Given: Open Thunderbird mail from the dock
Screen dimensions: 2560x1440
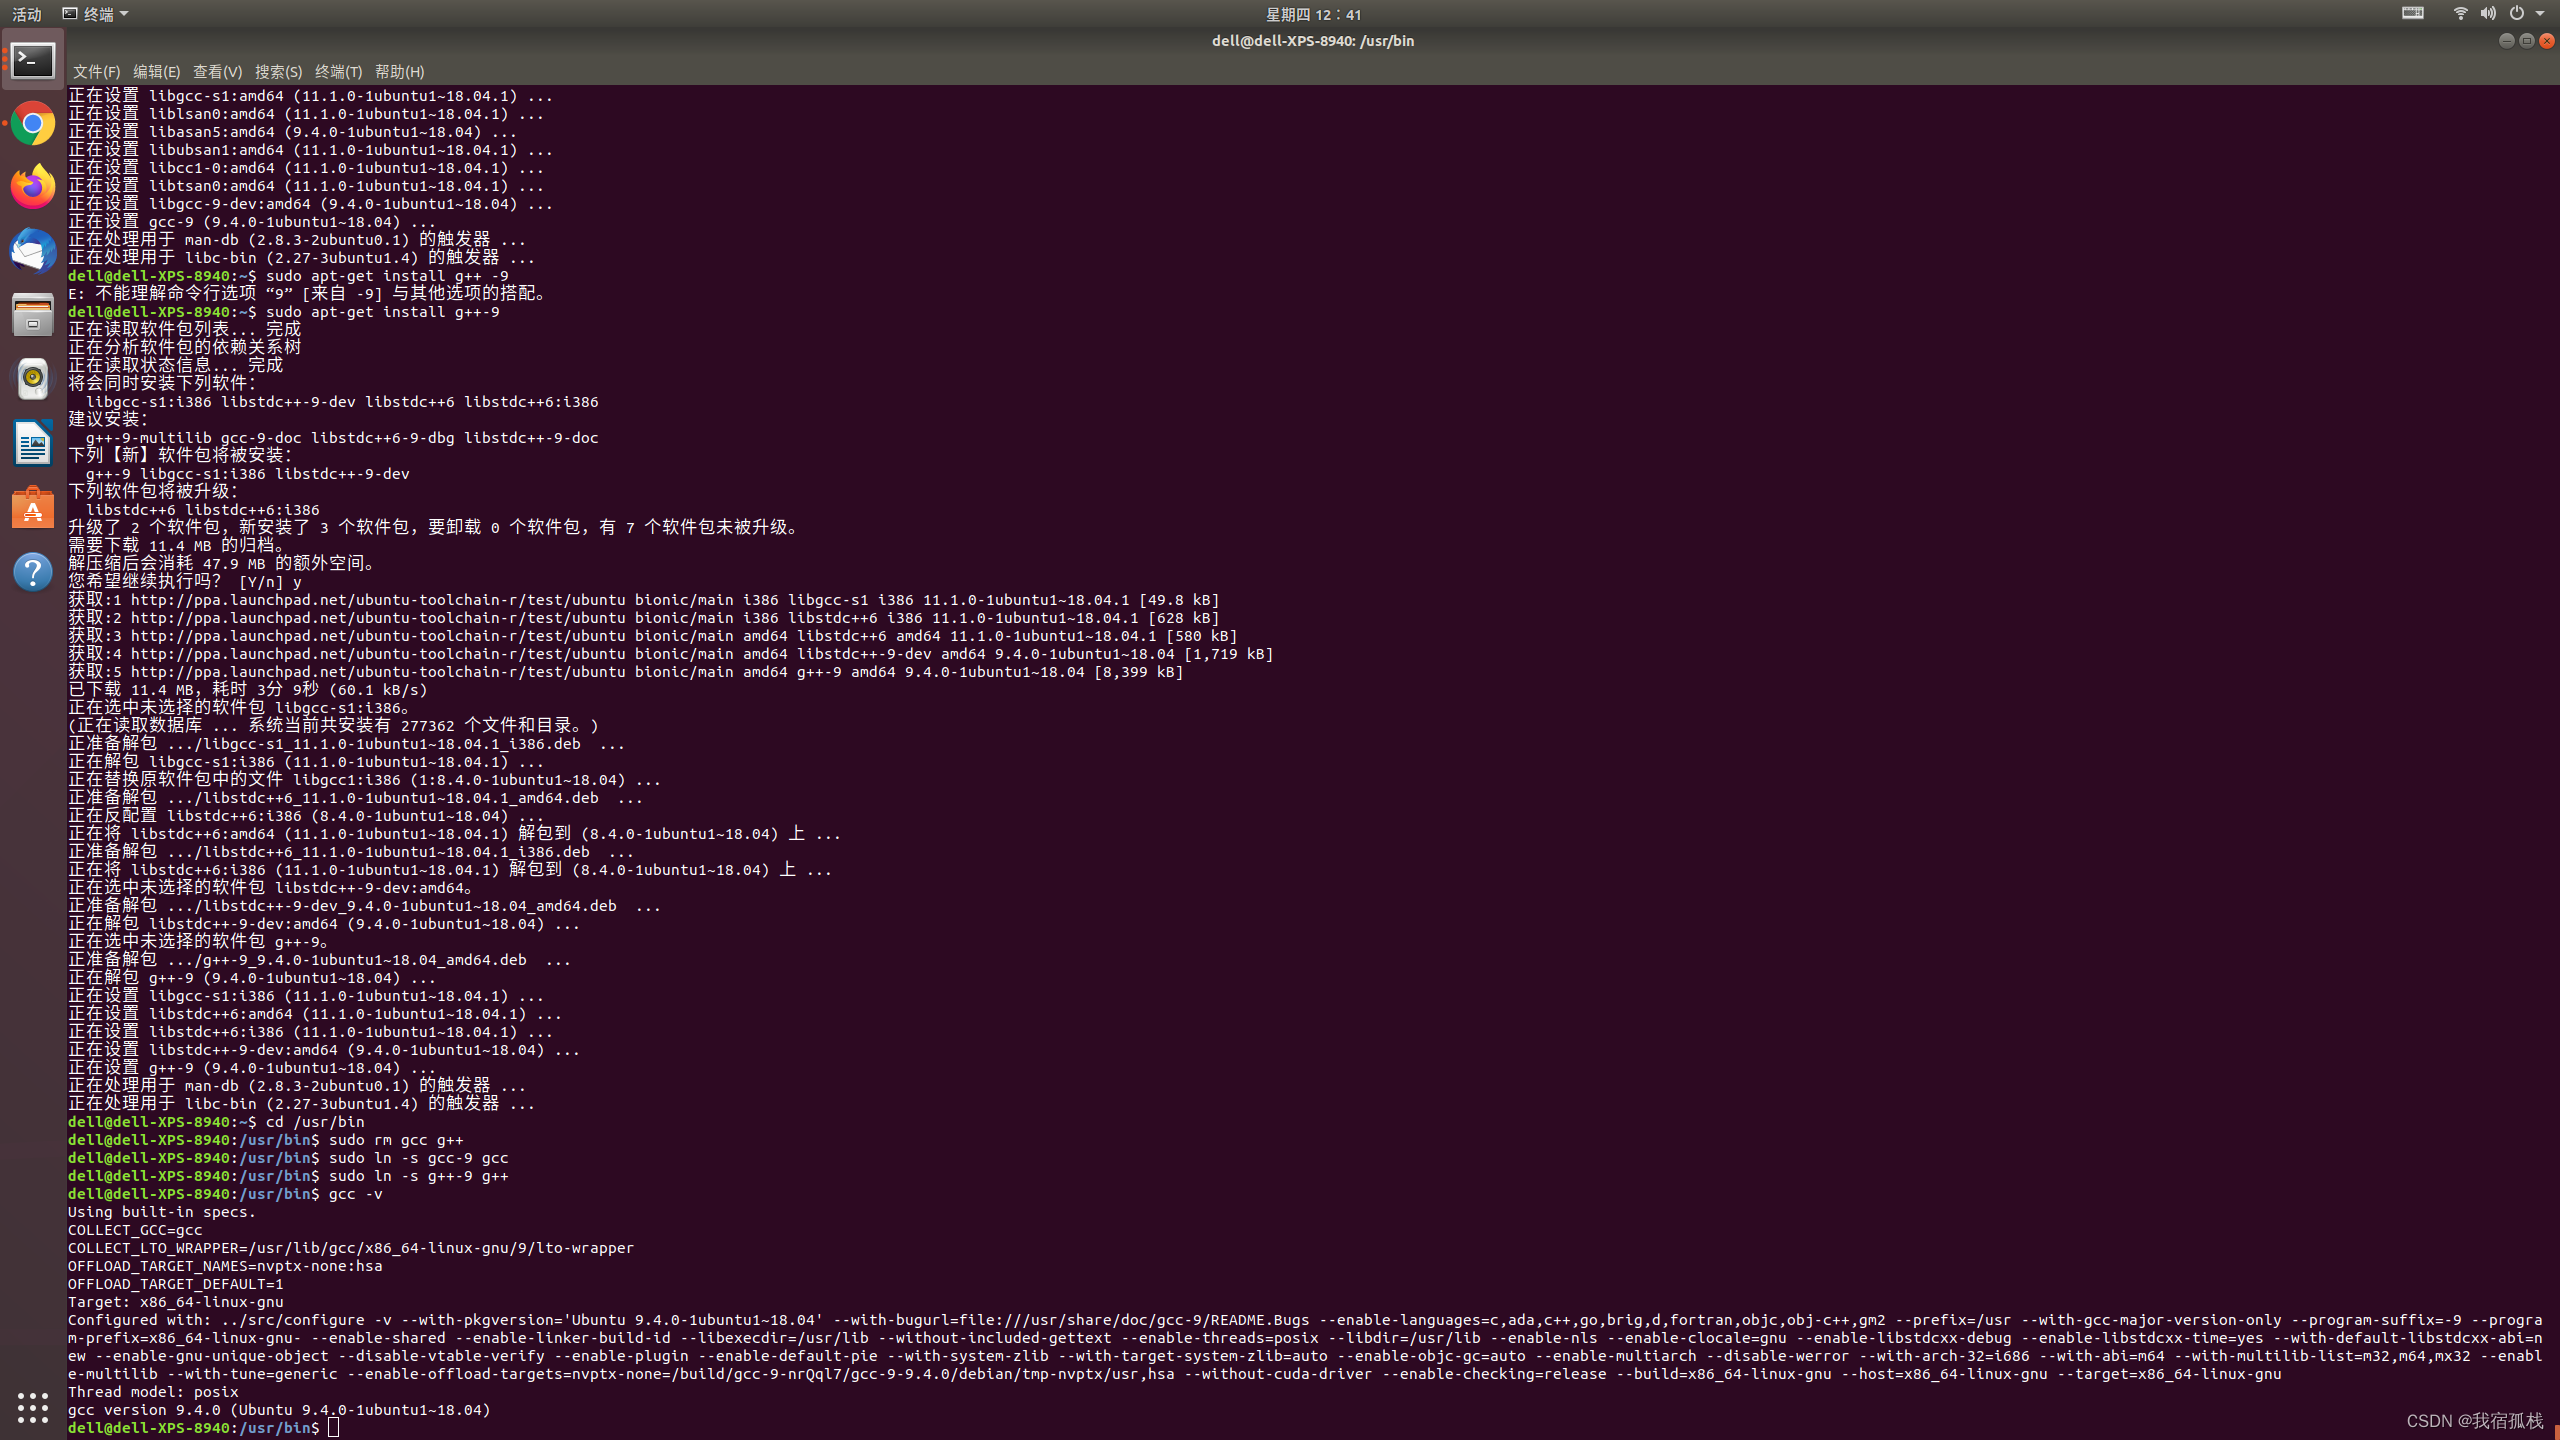Looking at the screenshot, I should [33, 251].
